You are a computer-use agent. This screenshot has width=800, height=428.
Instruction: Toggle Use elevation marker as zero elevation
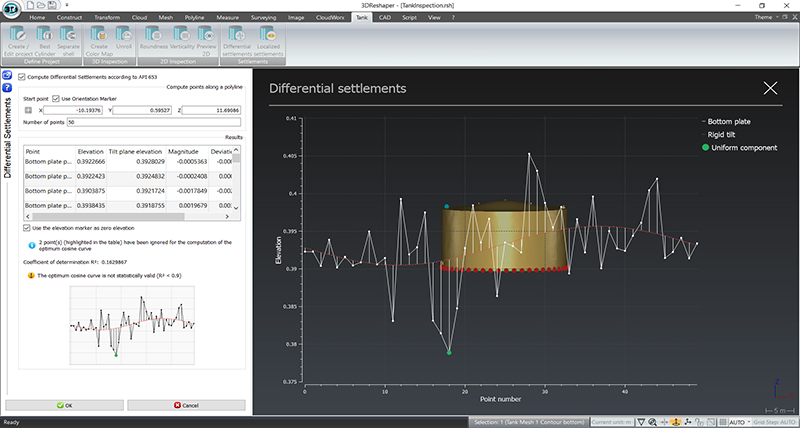click(x=26, y=228)
